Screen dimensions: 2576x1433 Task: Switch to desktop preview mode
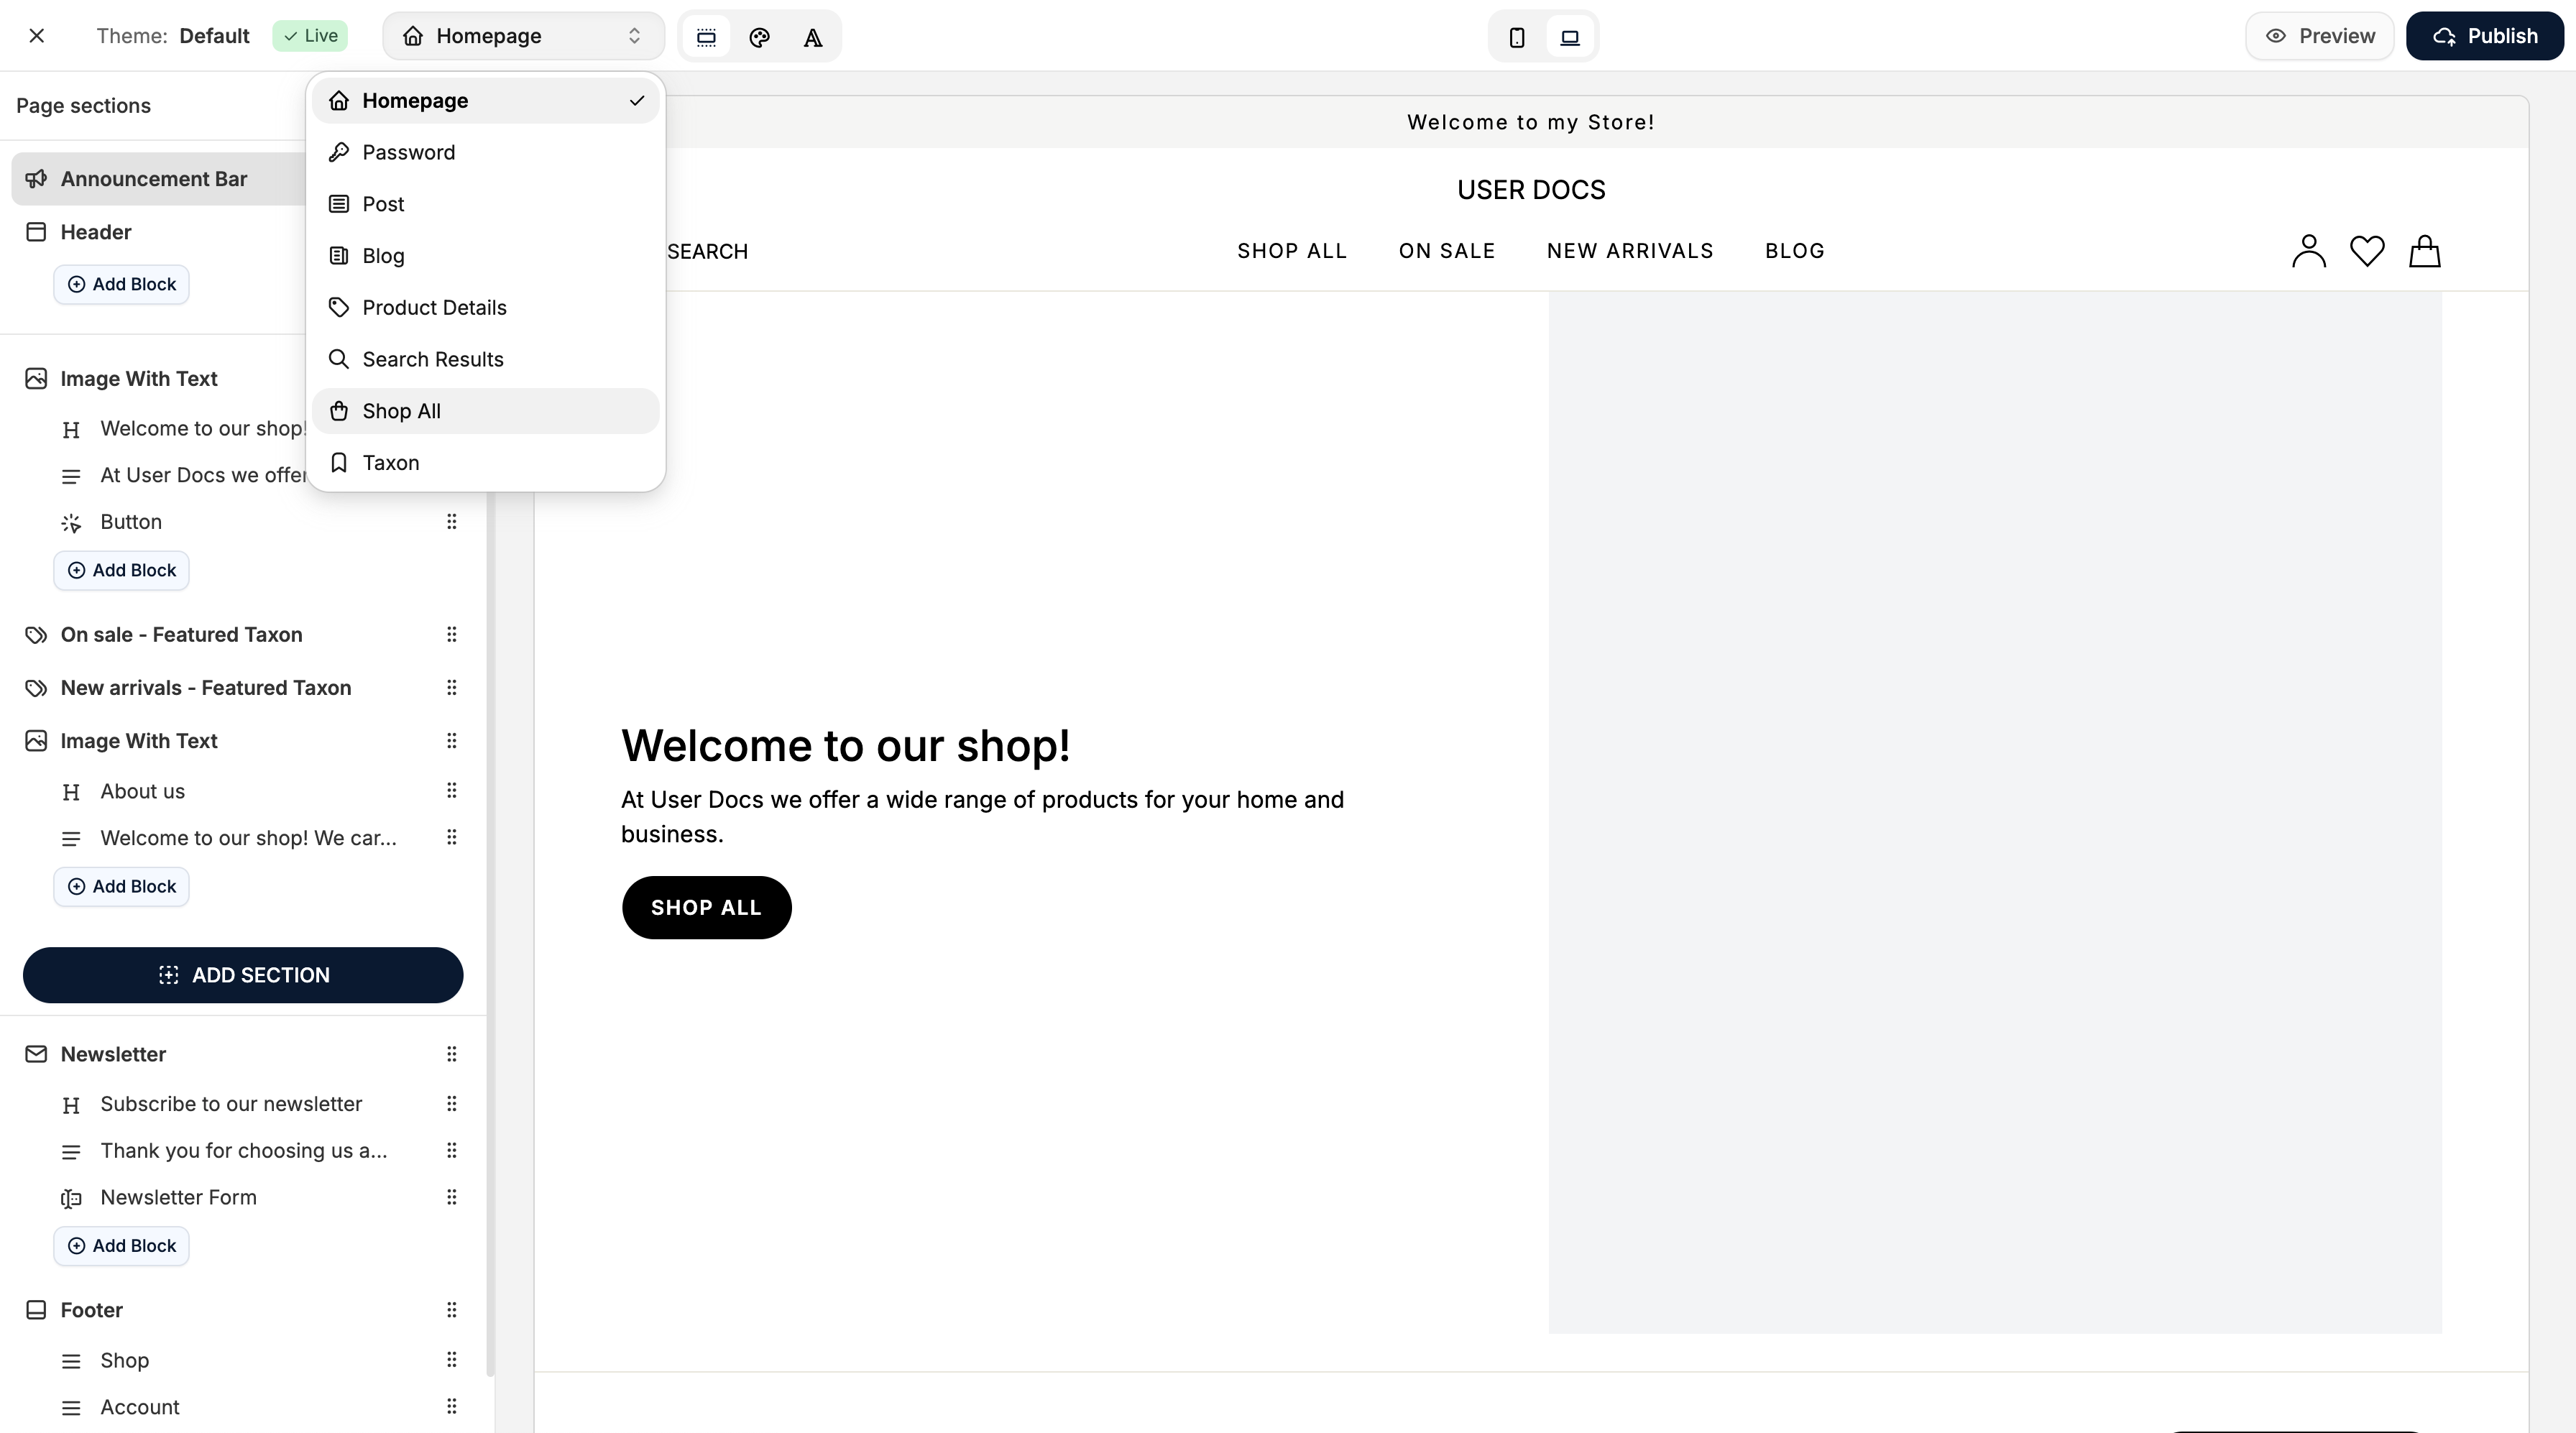pos(1569,36)
